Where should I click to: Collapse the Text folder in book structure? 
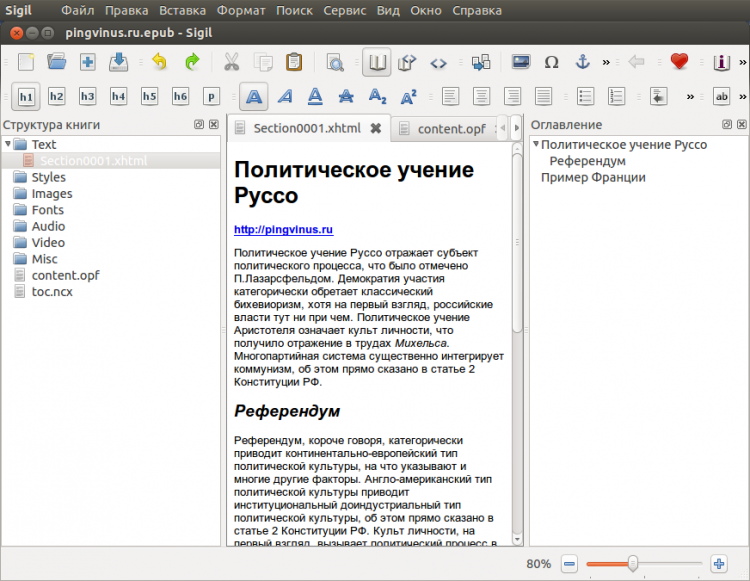[9, 145]
